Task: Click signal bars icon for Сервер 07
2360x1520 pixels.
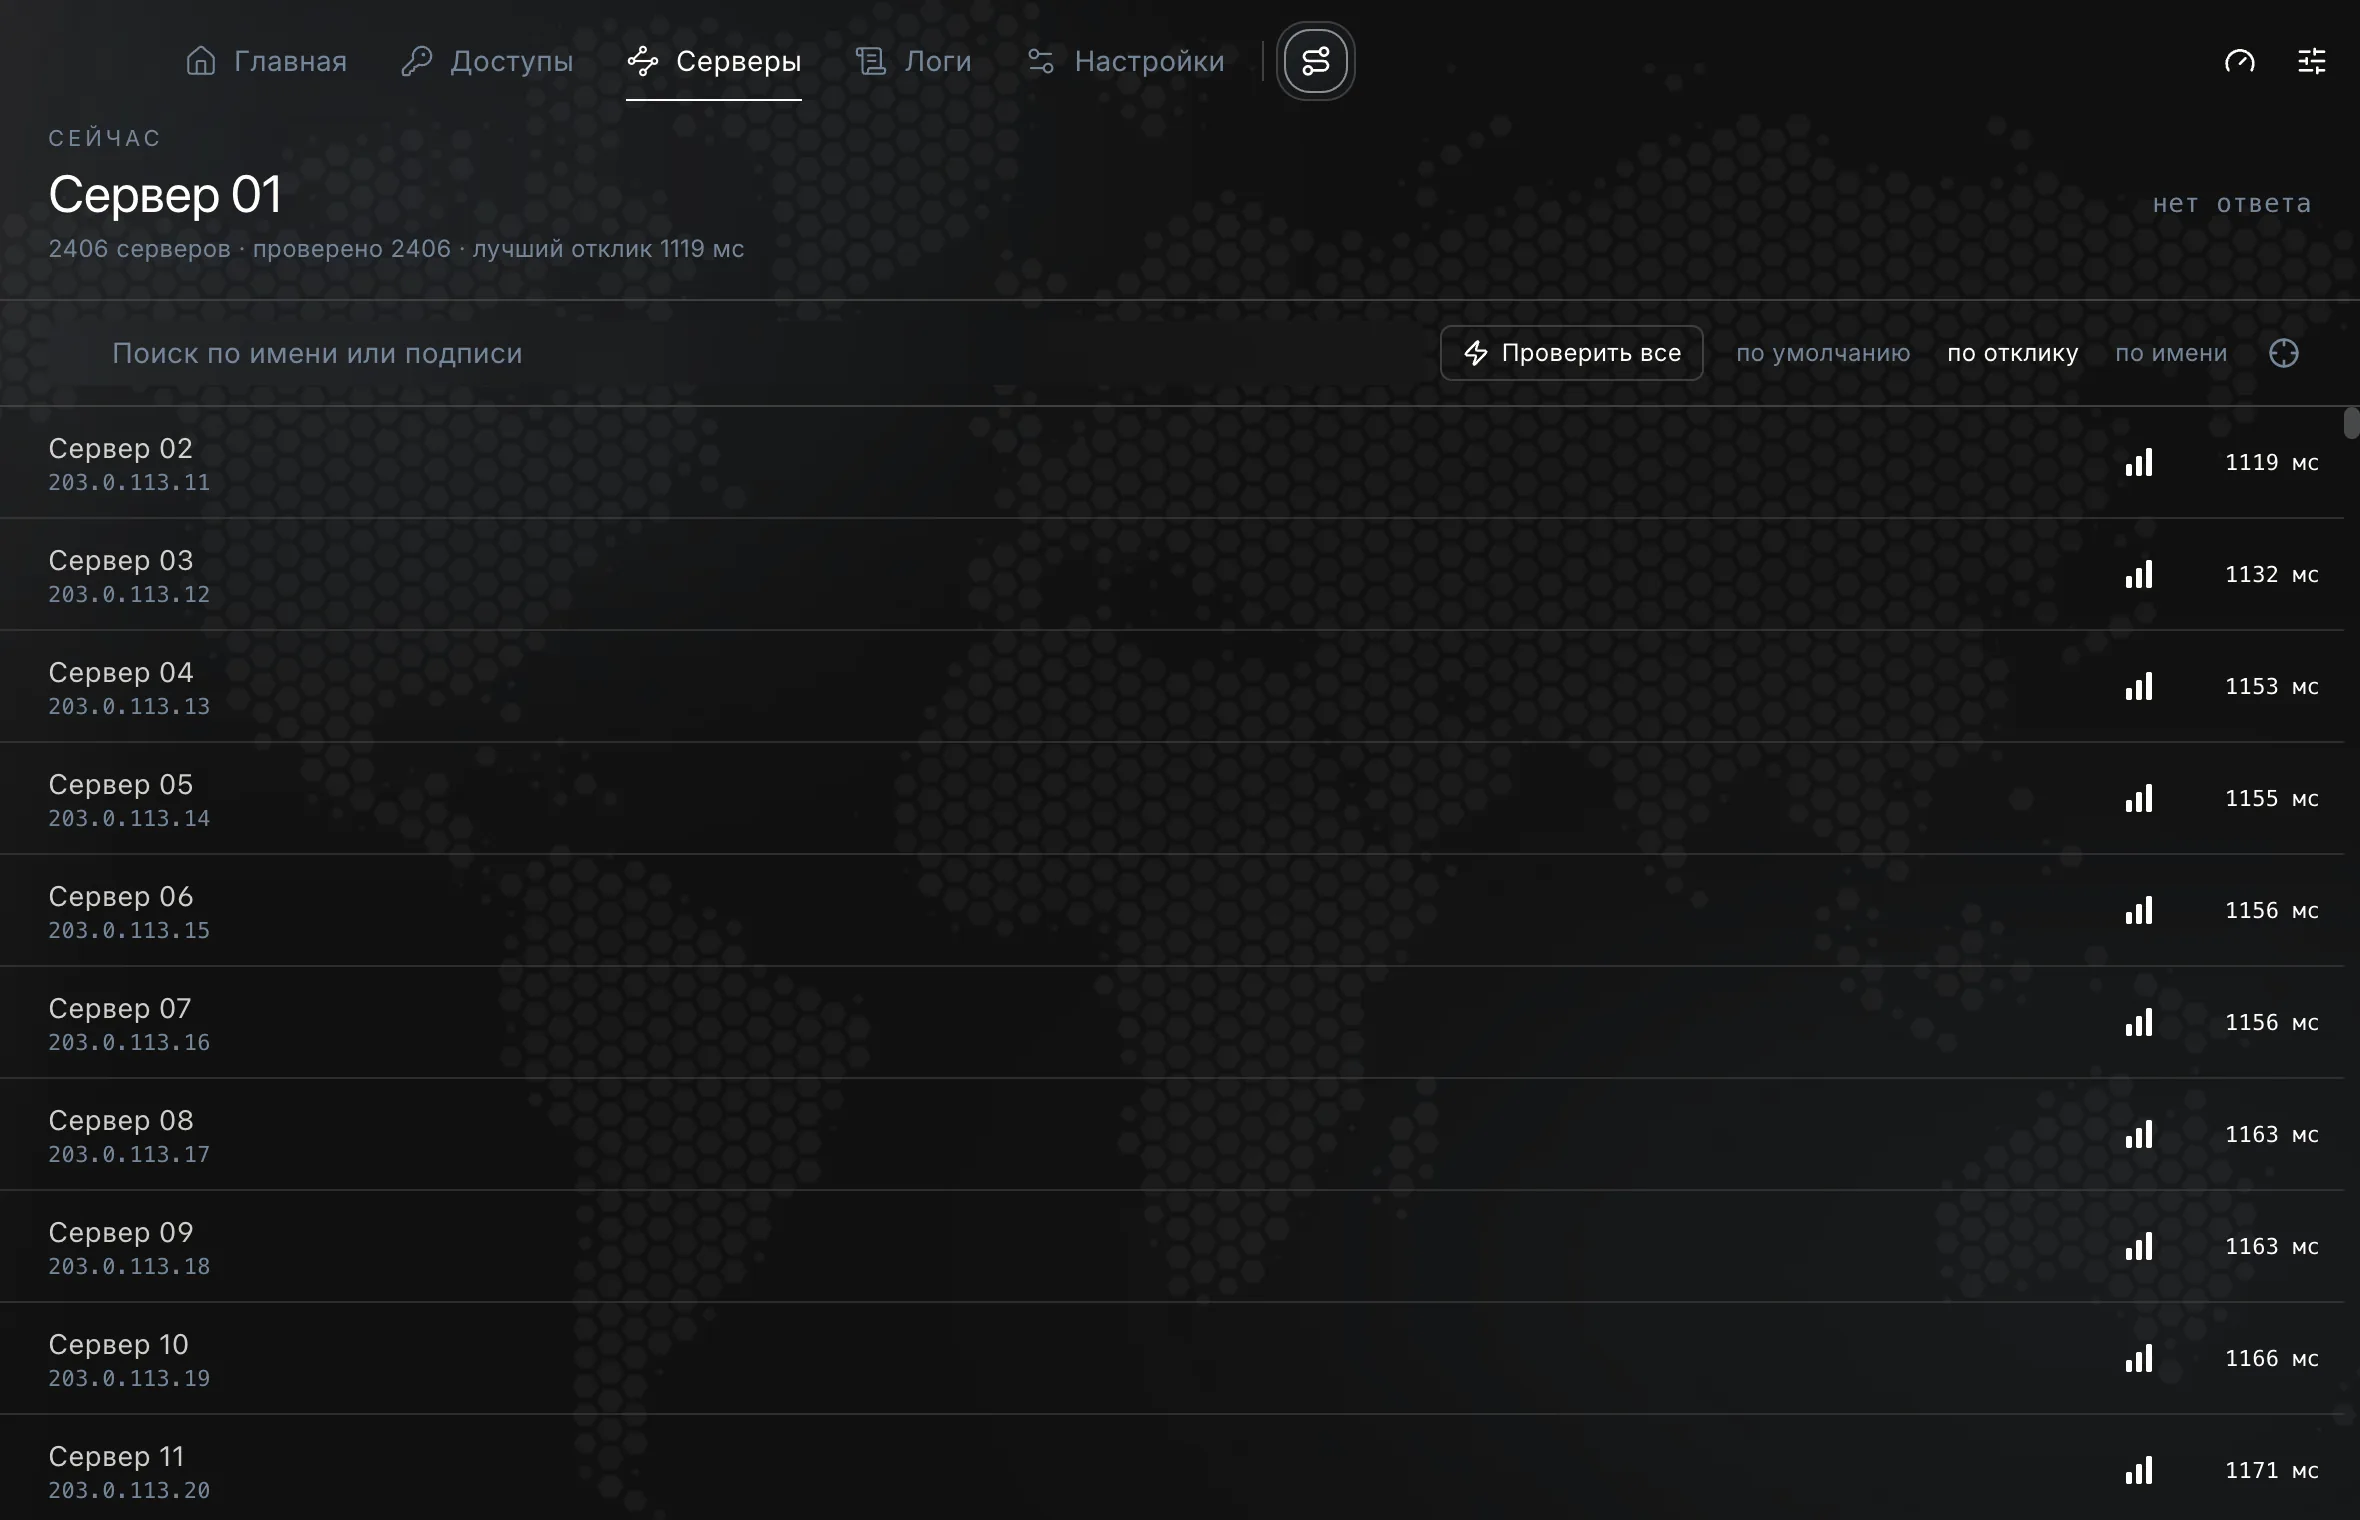Action: pyautogui.click(x=2139, y=1022)
